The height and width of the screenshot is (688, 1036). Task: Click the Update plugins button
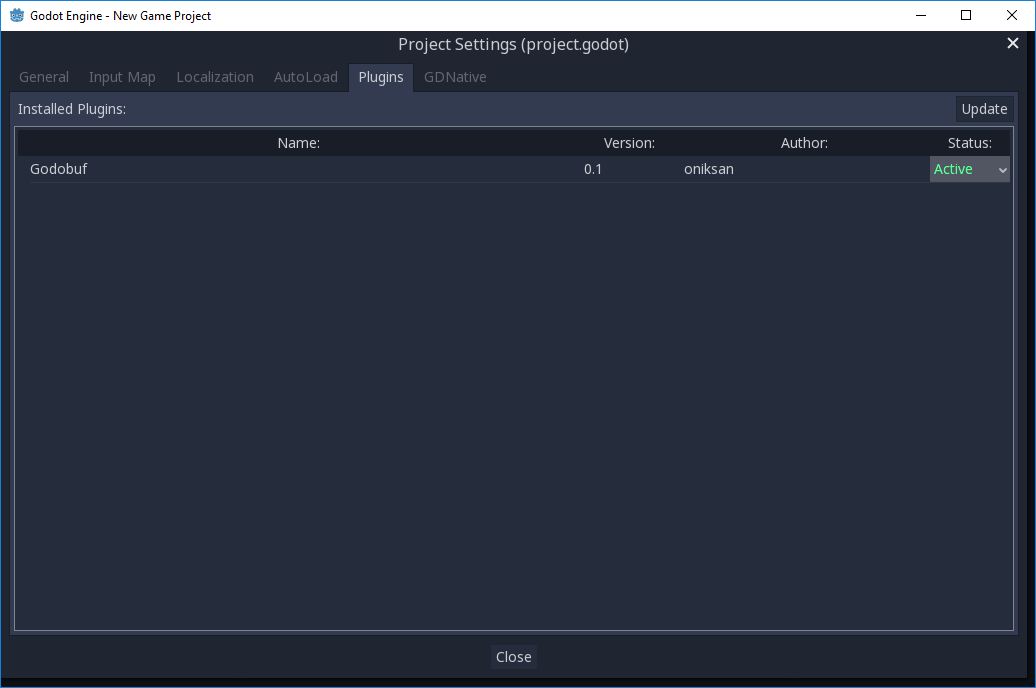984,109
